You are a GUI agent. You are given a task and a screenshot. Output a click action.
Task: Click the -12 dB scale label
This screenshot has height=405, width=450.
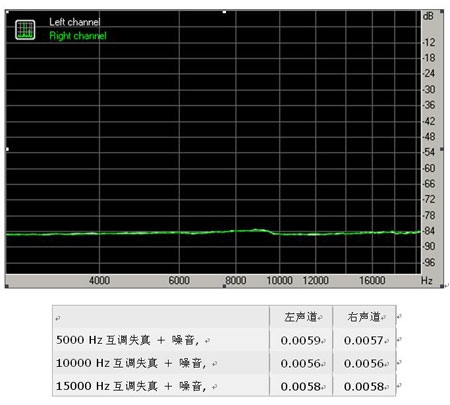tap(429, 42)
